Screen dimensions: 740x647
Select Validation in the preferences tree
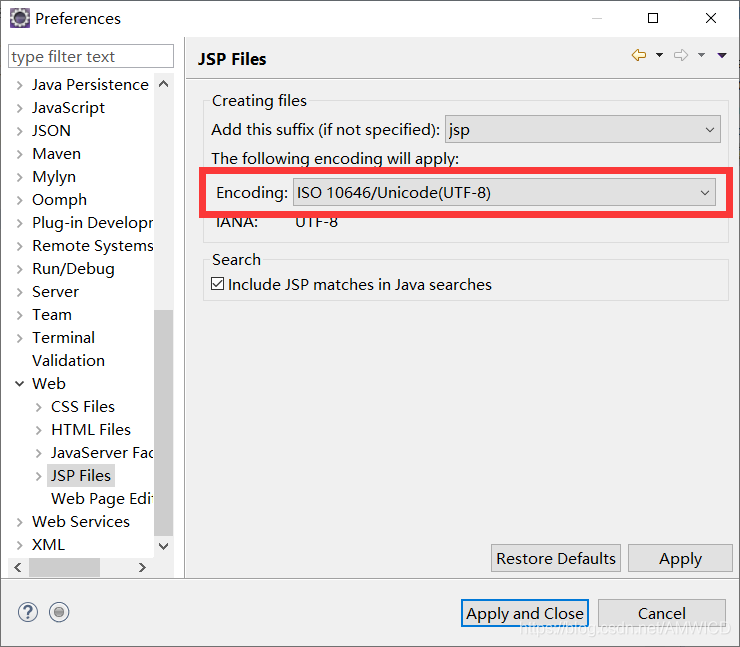coord(68,361)
